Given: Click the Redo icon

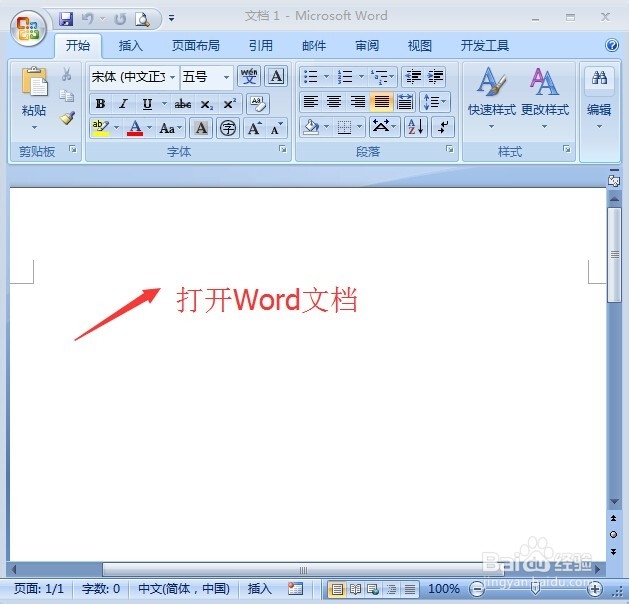Looking at the screenshot, I should (120, 18).
